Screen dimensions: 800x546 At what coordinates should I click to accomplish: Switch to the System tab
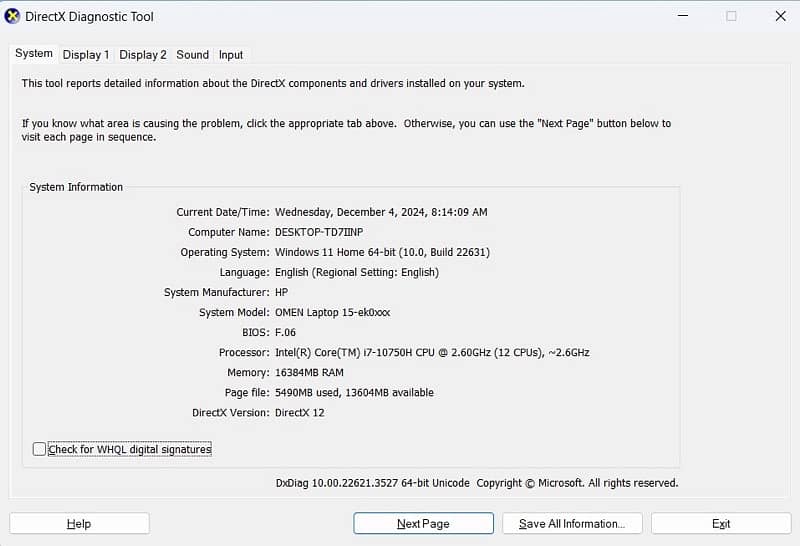point(34,54)
